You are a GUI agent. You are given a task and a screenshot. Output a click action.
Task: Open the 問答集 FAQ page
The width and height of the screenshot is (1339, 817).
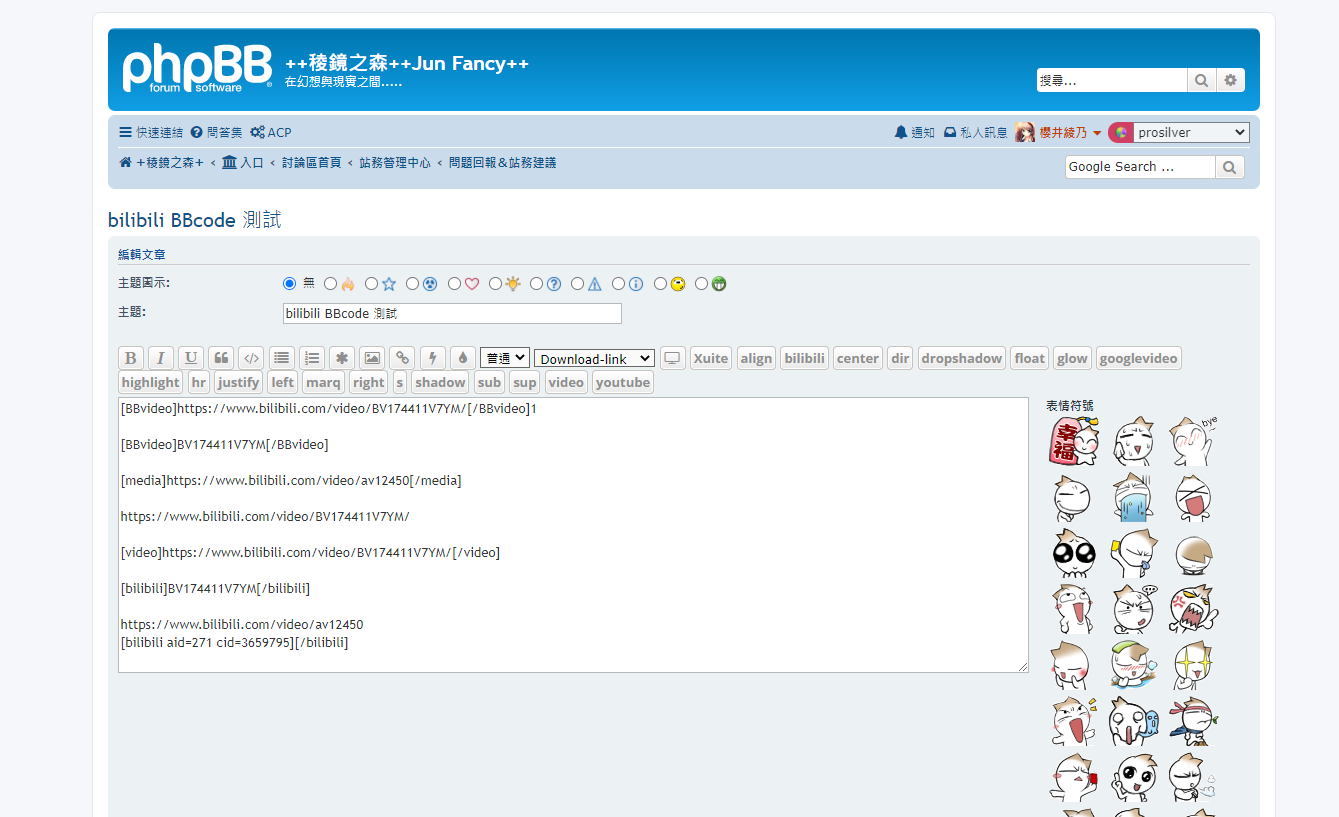pyautogui.click(x=216, y=133)
